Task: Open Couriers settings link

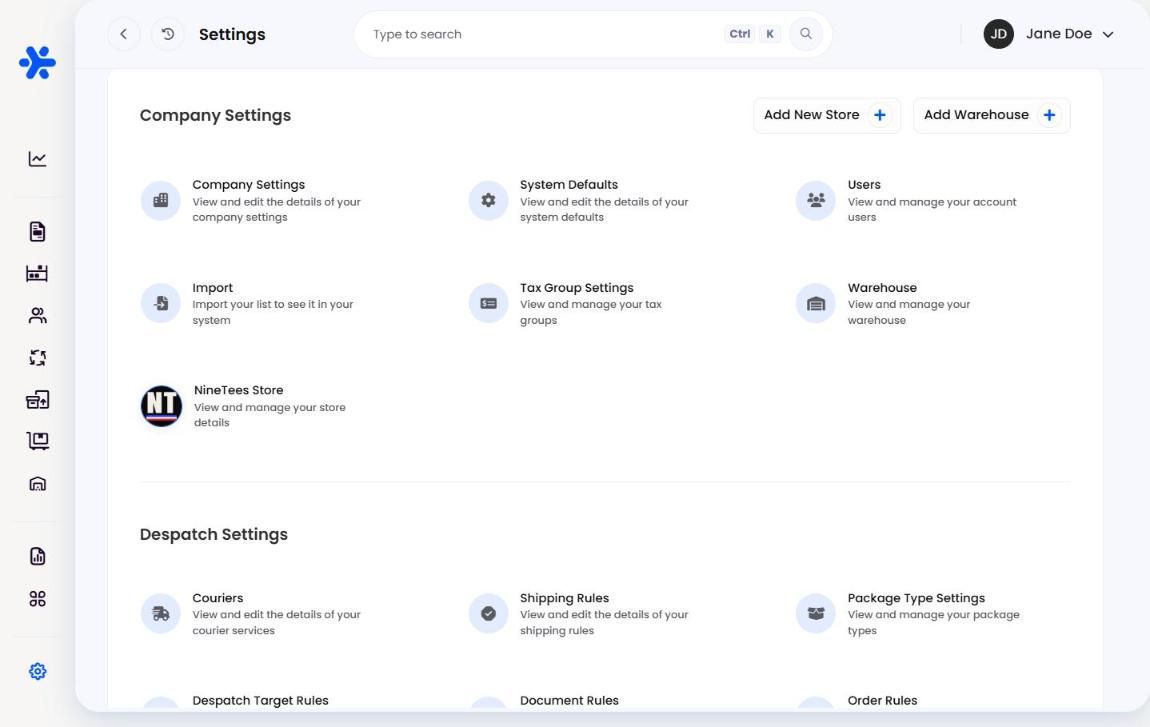Action: (x=218, y=598)
